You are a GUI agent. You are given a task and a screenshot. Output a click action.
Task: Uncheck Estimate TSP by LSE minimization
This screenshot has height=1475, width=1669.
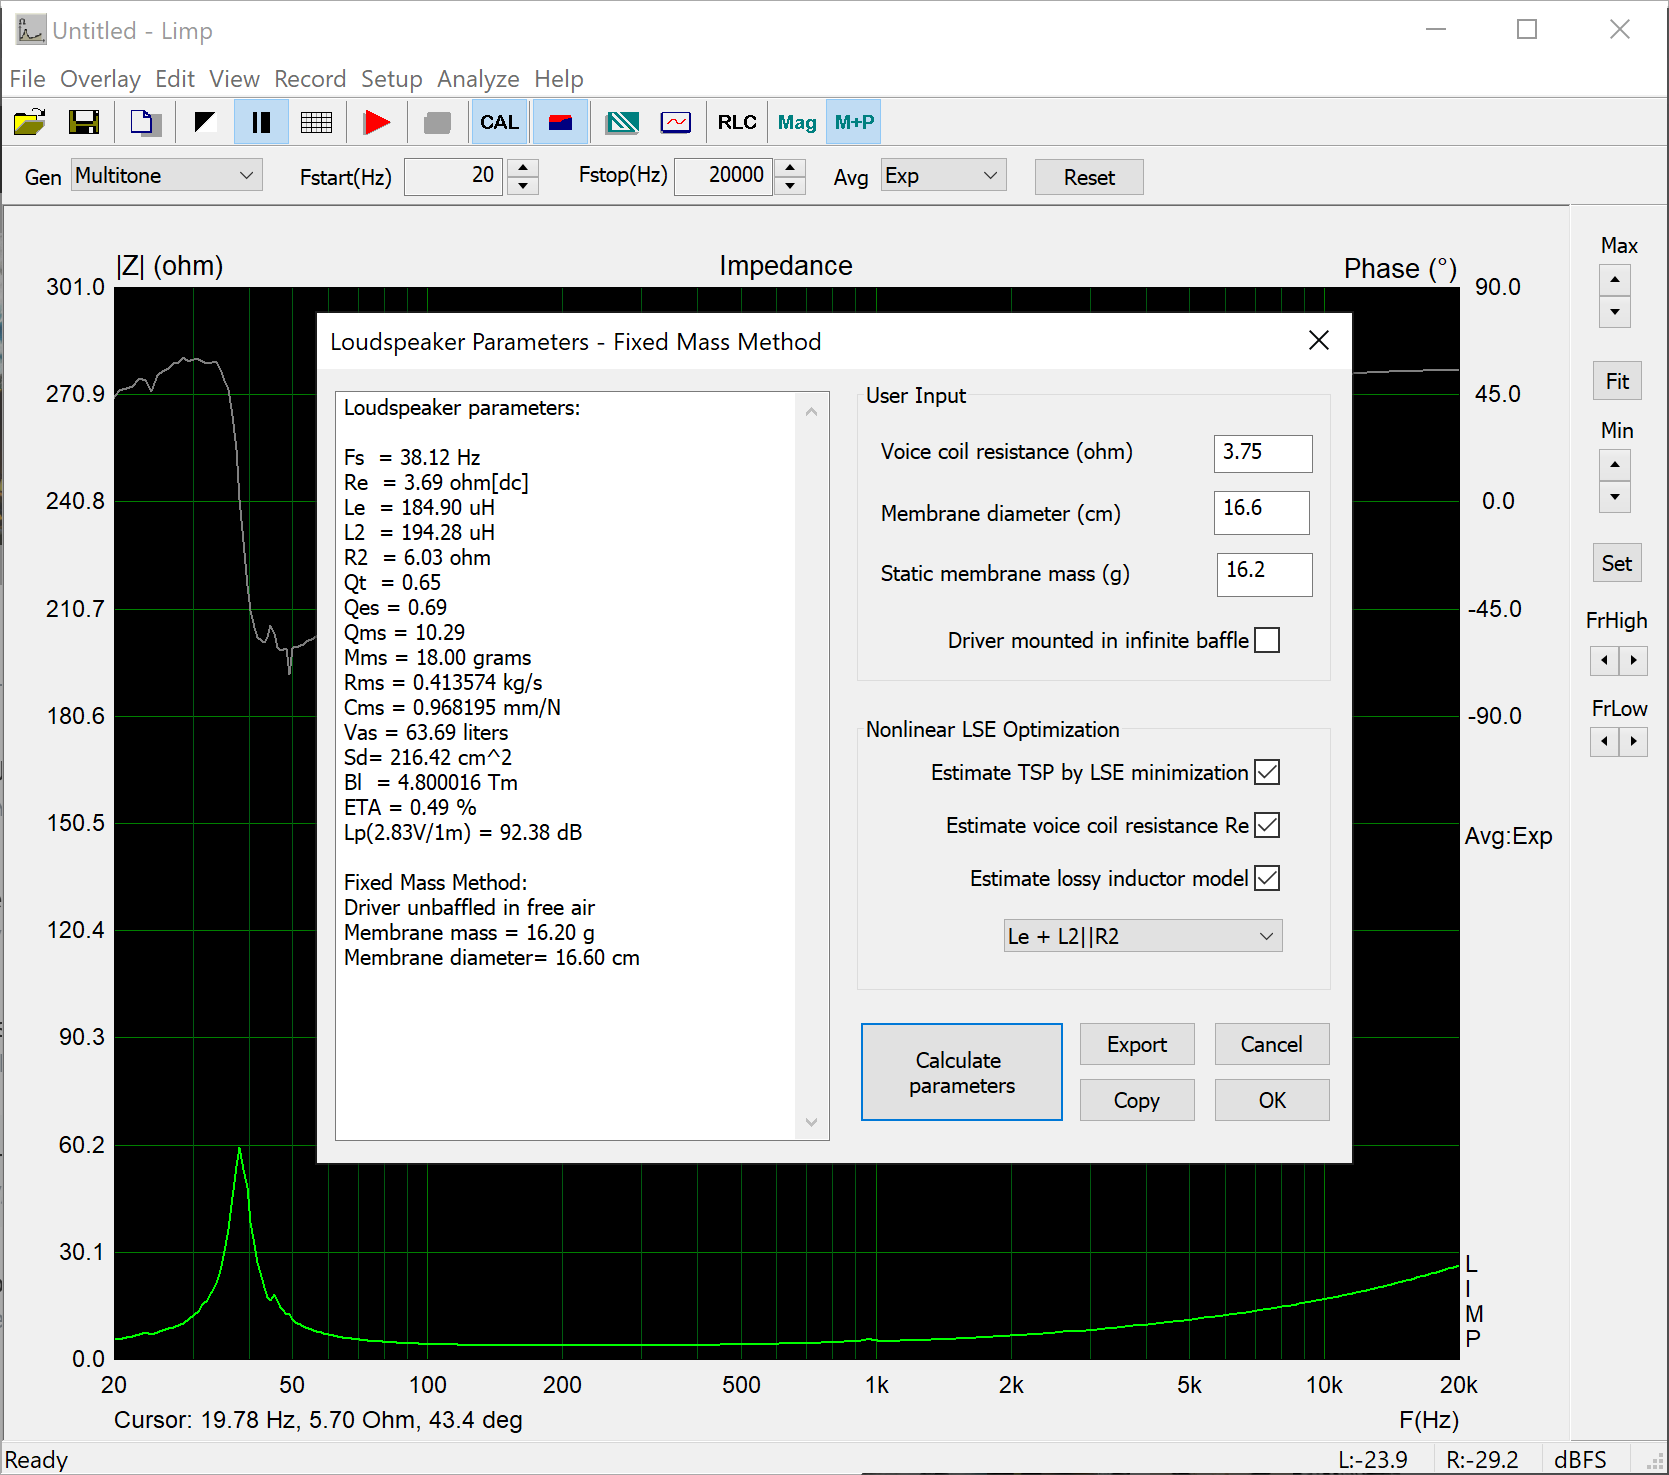[1267, 772]
